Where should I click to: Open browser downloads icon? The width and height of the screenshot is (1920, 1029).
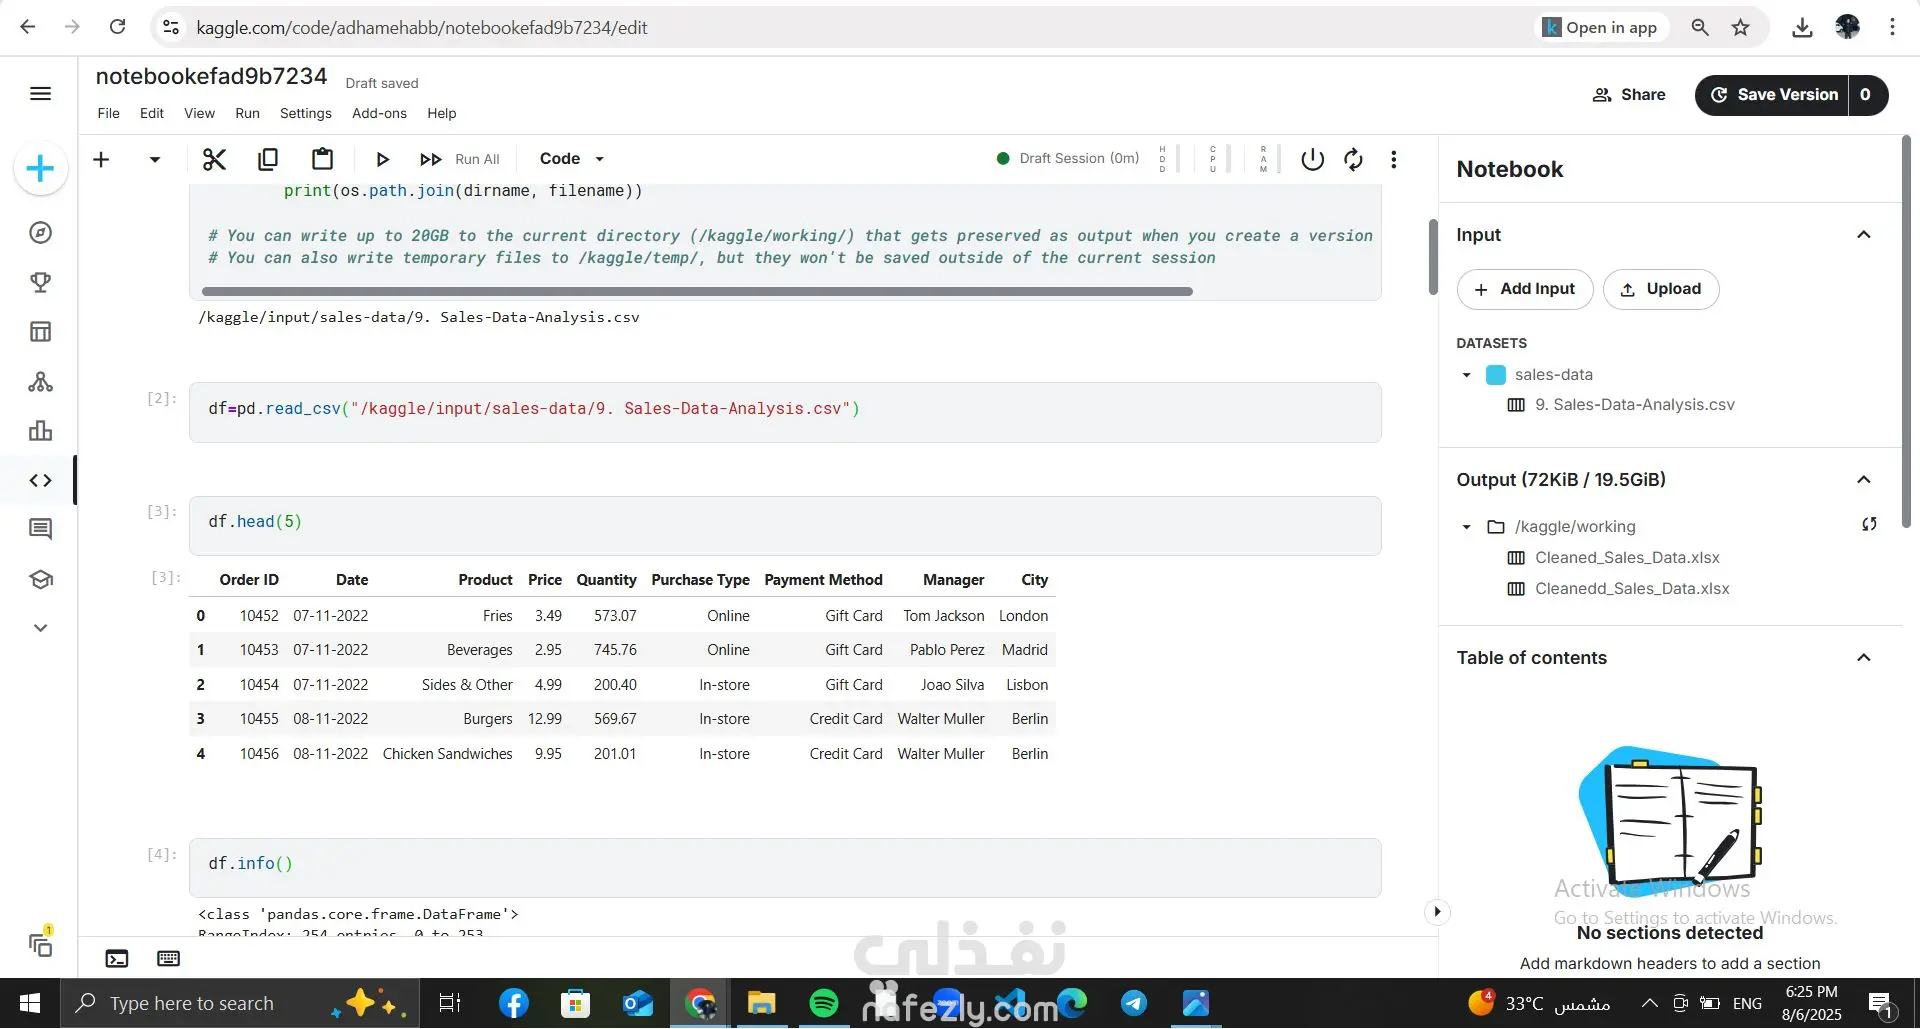[x=1802, y=27]
